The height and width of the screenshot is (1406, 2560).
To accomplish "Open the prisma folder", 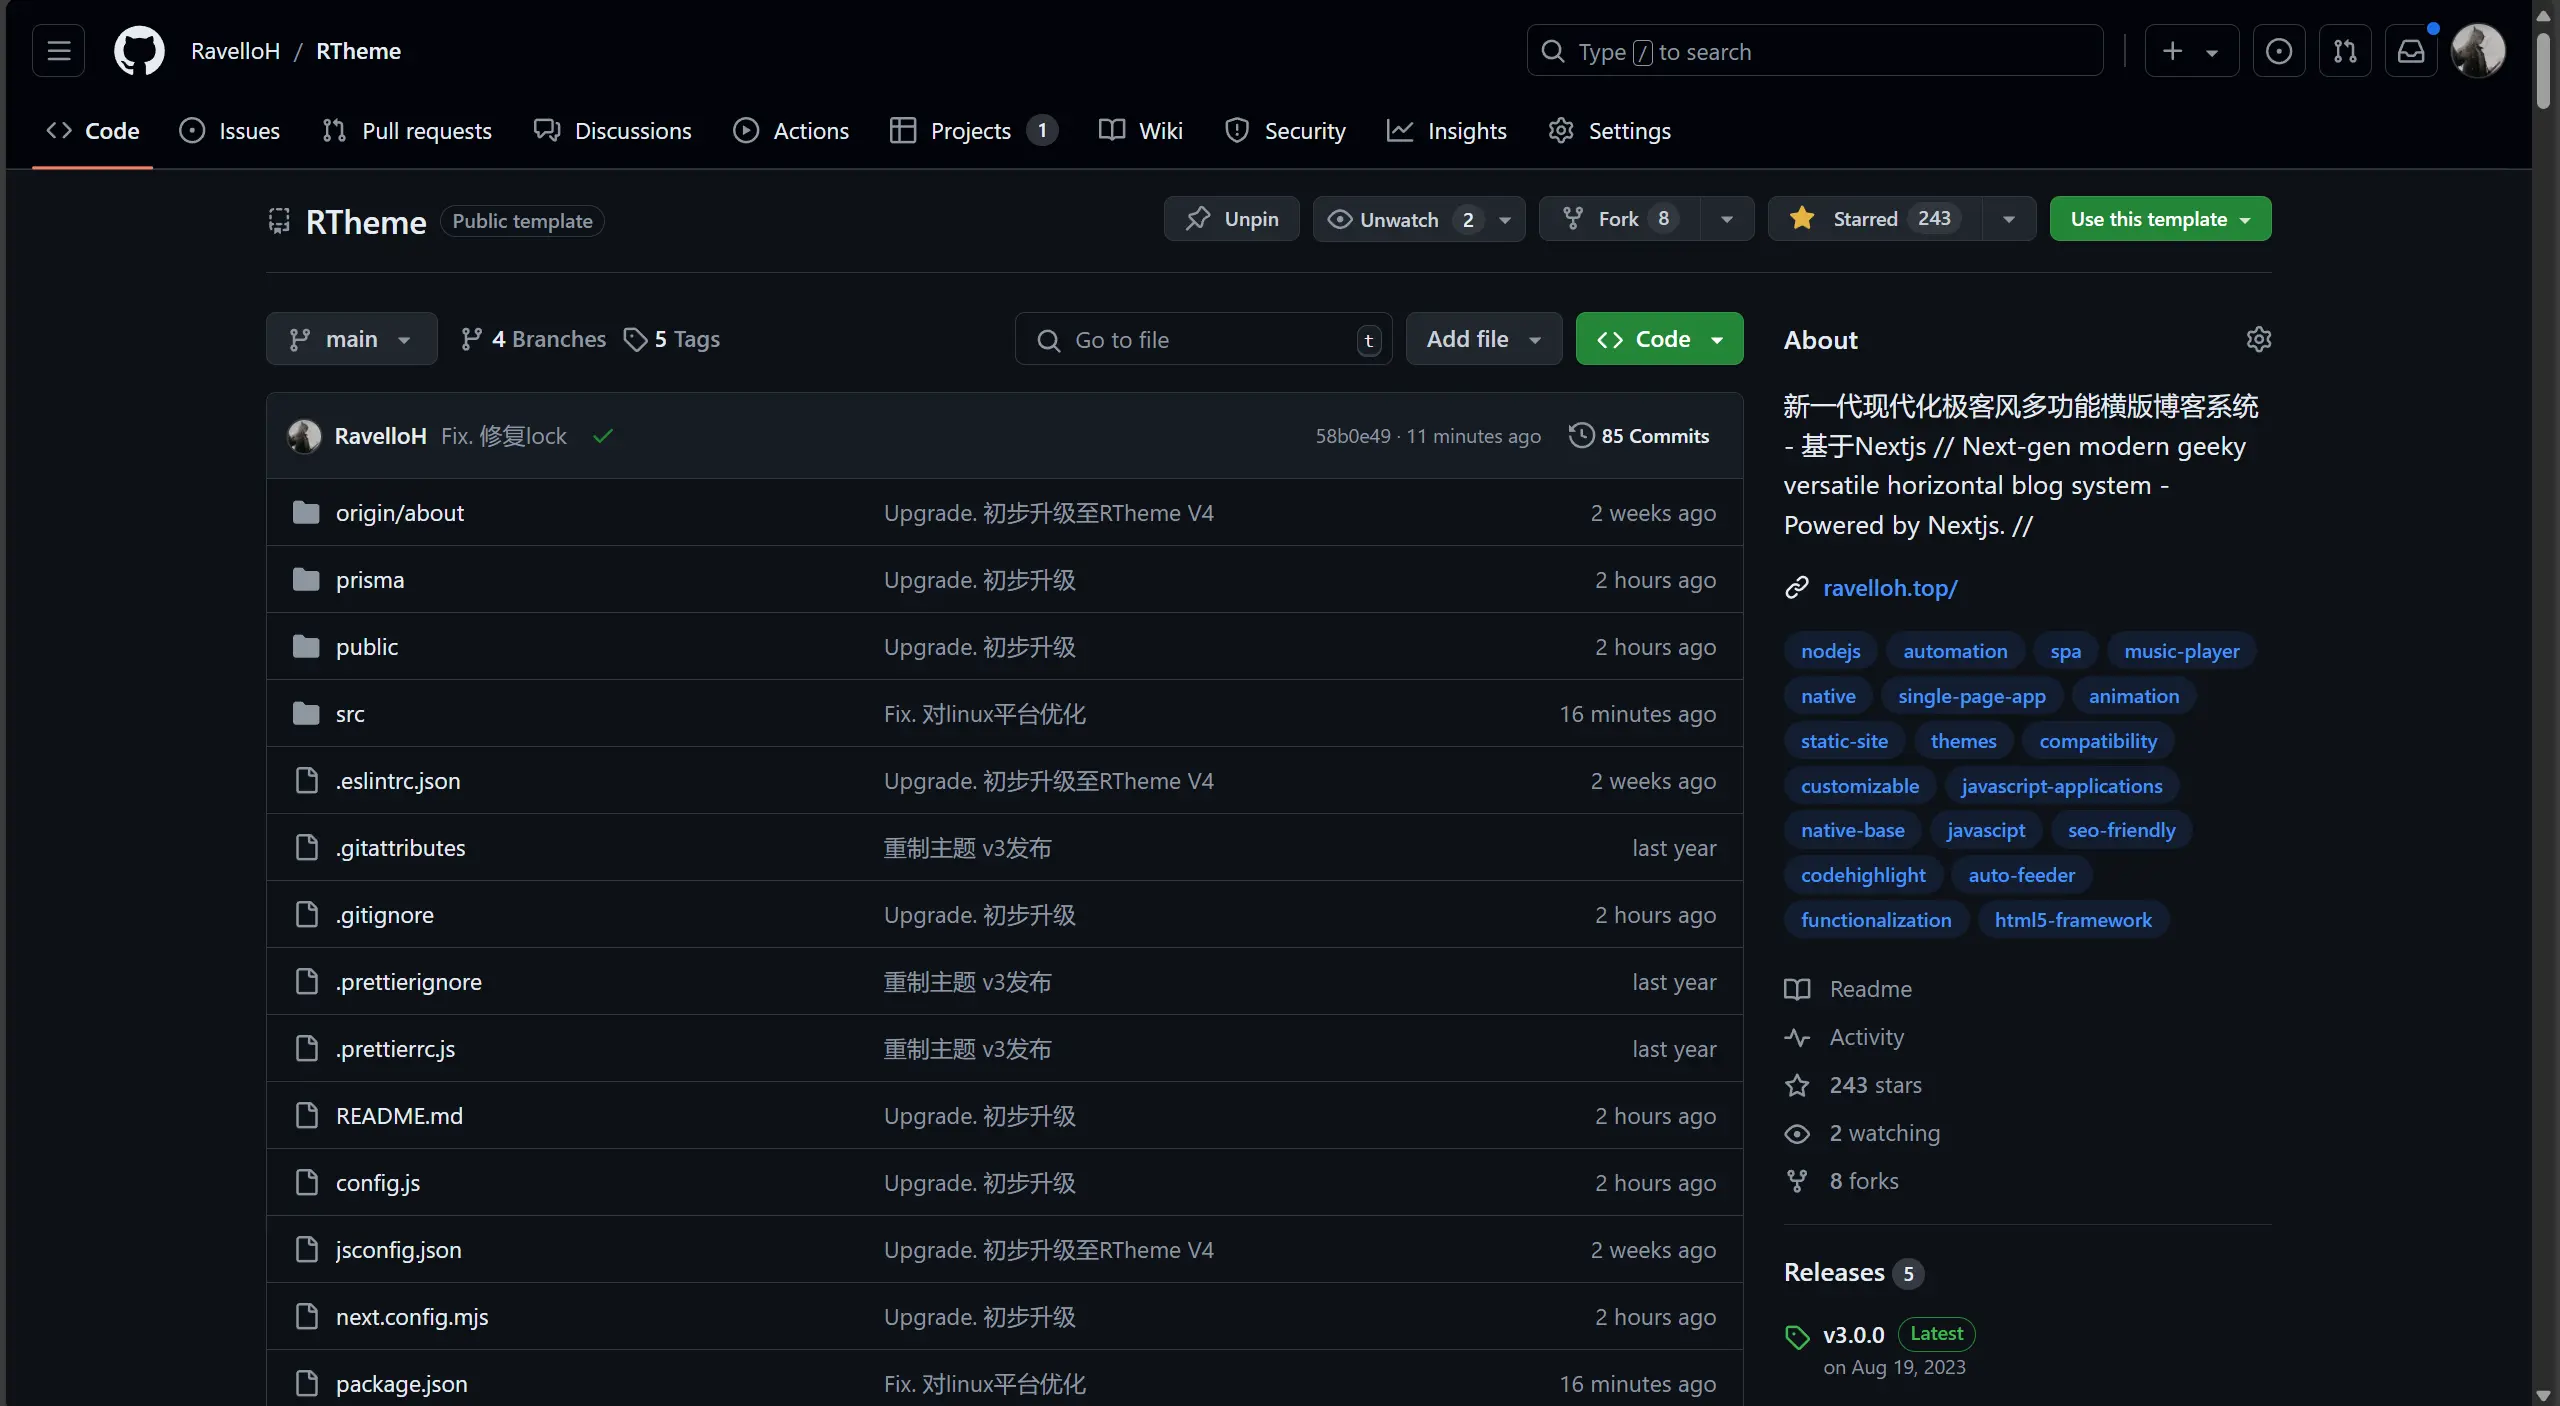I will coord(370,580).
